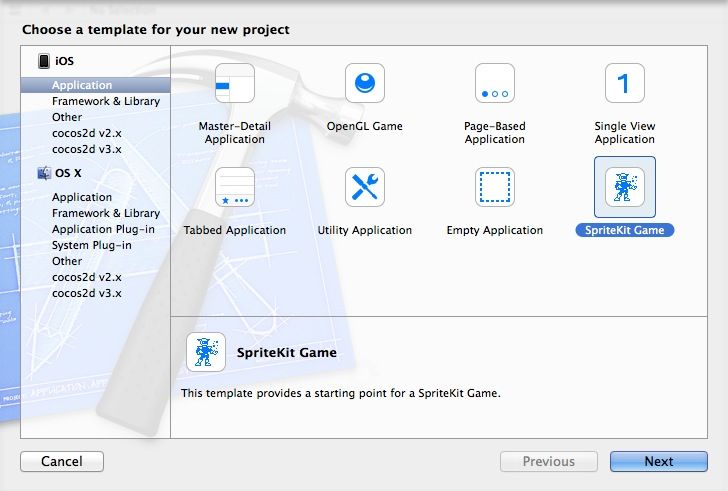Screen dimensions: 728x491
Task: Select System Plug-in category
Action: (x=91, y=245)
